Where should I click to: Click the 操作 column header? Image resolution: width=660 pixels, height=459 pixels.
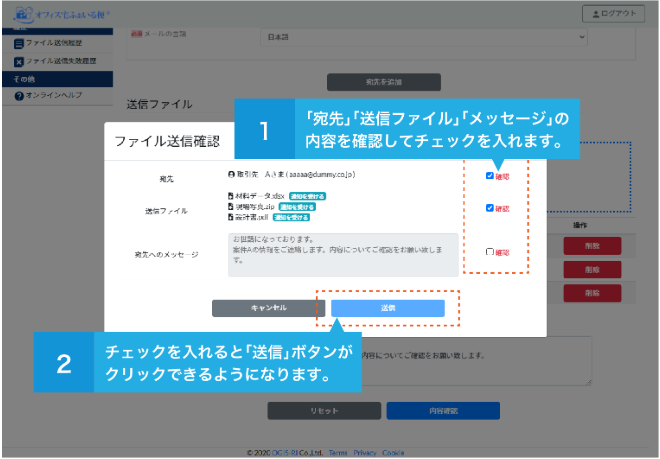580,225
